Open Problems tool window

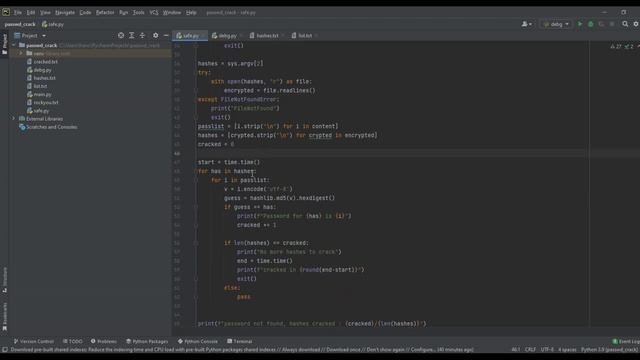(x=104, y=341)
